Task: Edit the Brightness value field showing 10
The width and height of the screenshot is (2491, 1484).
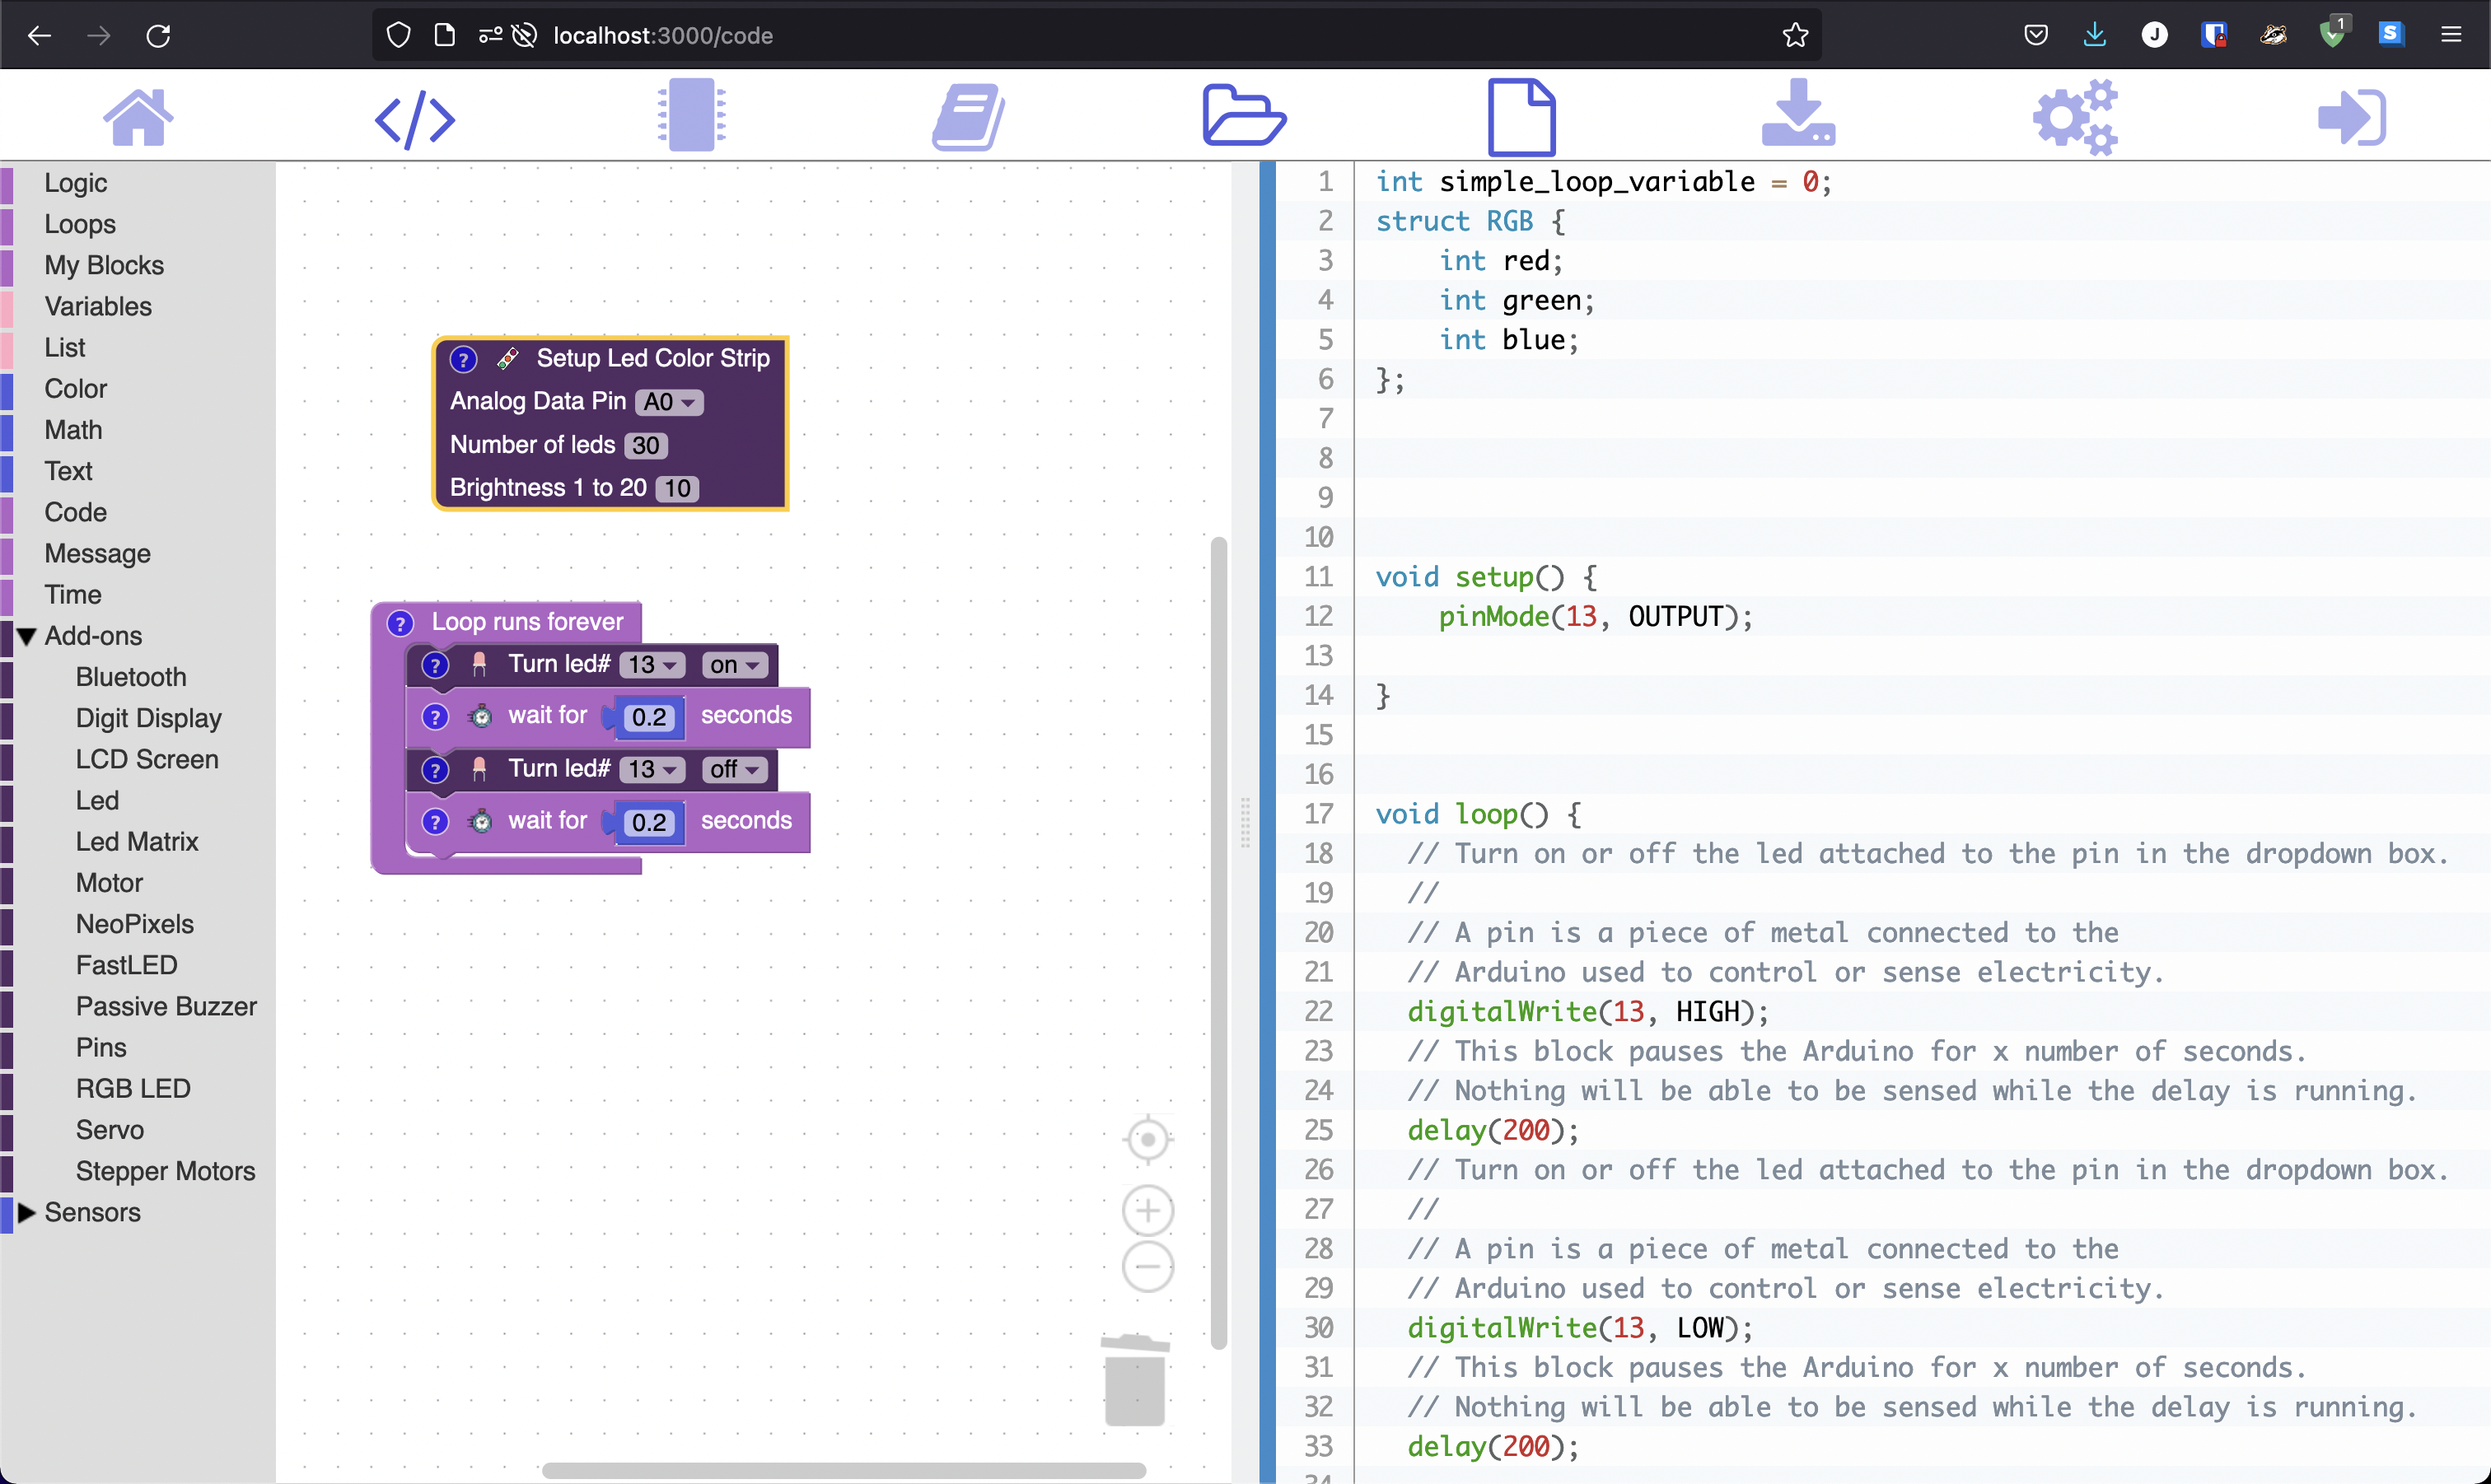Action: pyautogui.click(x=677, y=488)
